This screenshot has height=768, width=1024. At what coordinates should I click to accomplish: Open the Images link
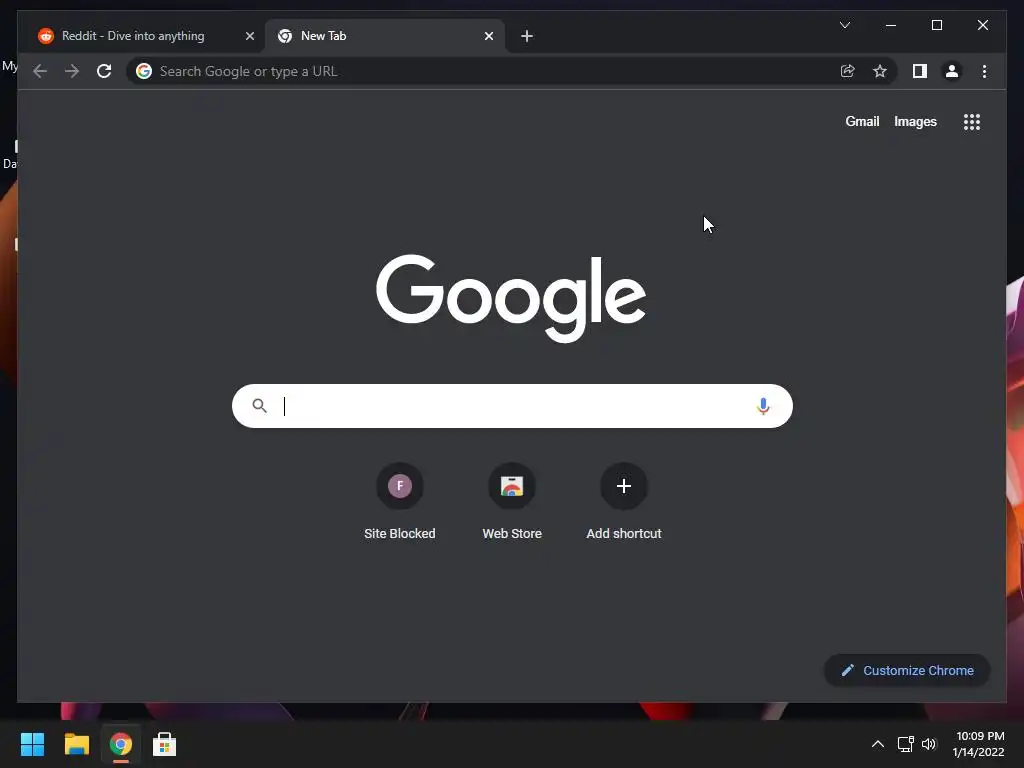pyautogui.click(x=915, y=121)
